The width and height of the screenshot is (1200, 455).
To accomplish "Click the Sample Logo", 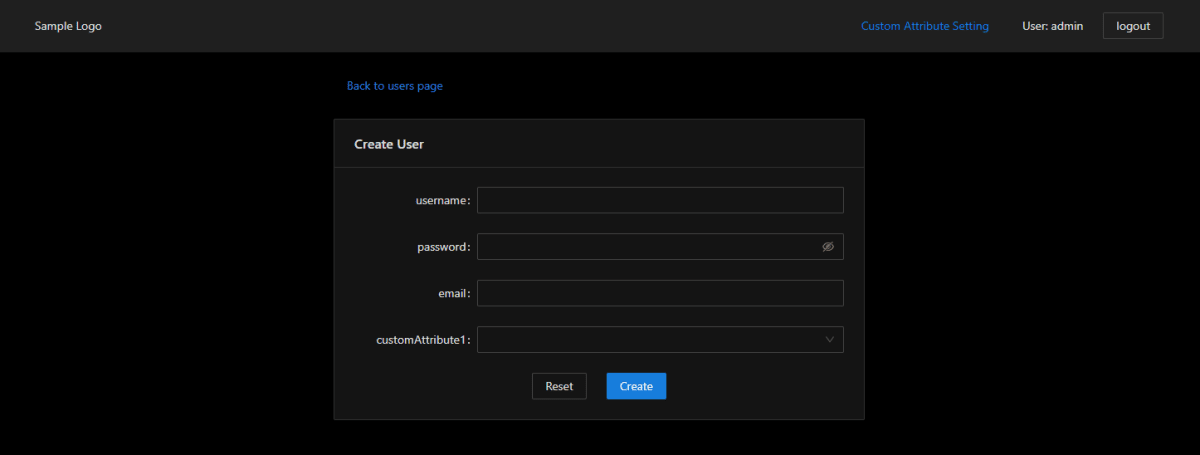I will point(68,26).
